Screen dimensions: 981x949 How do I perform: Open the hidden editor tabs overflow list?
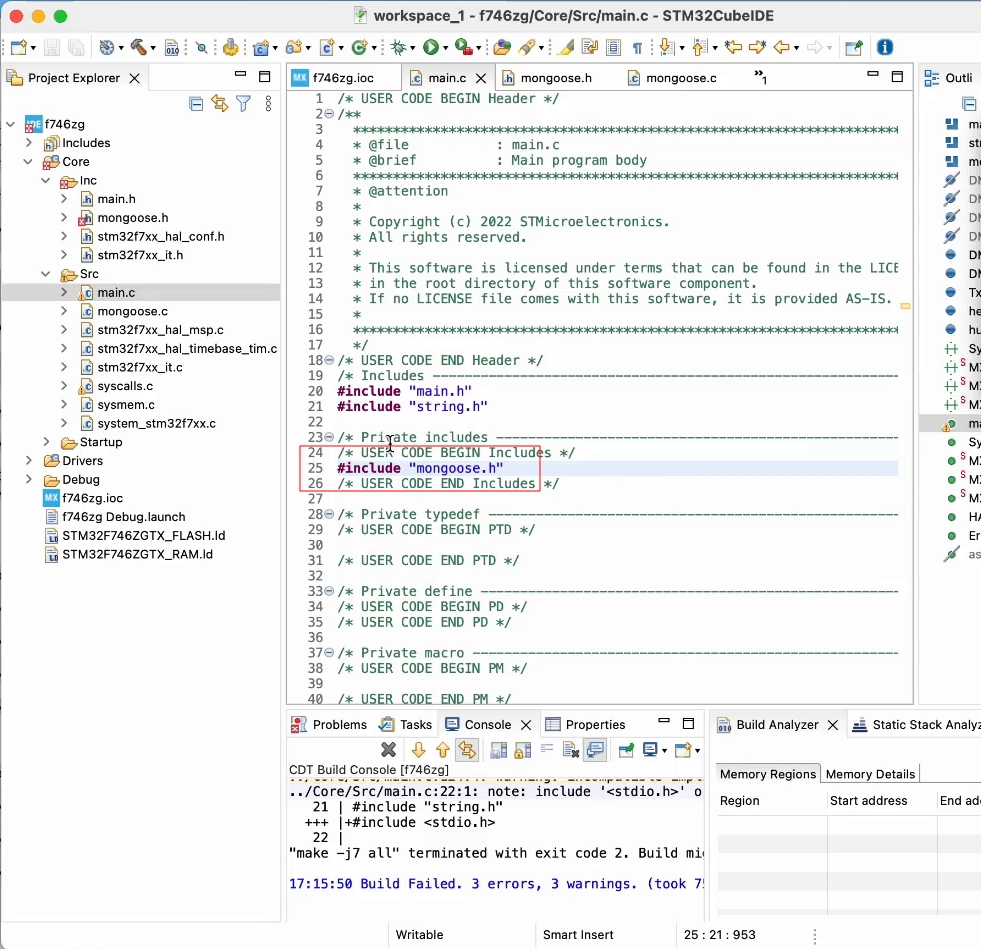[x=760, y=77]
